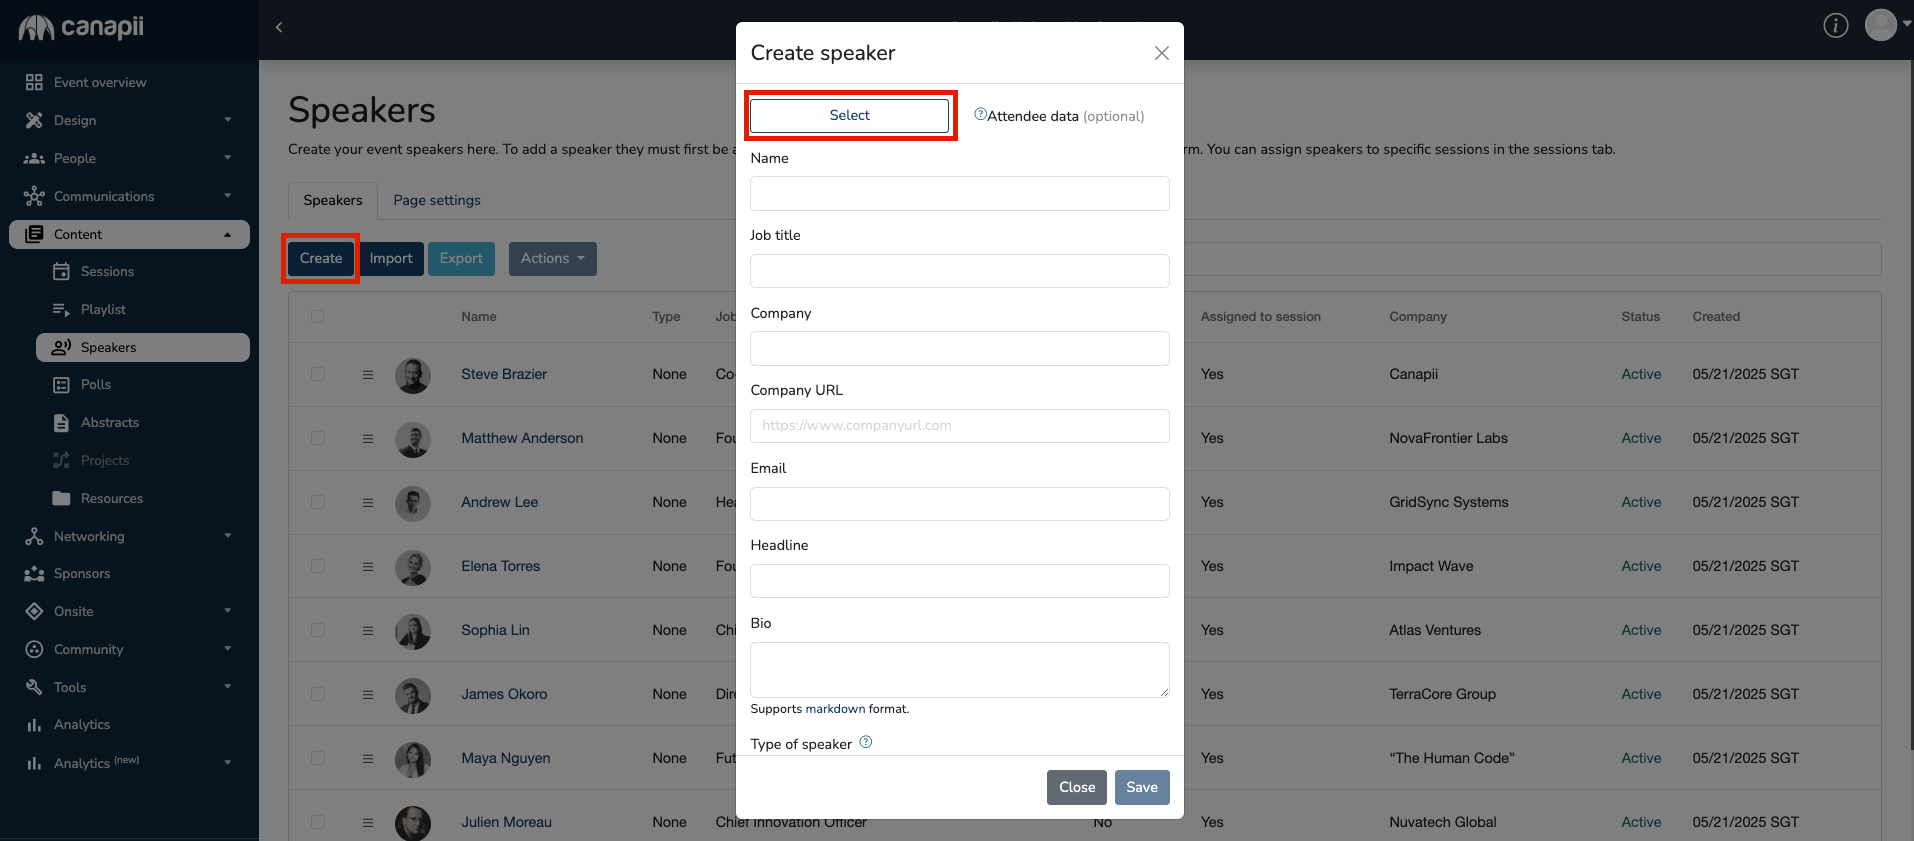Click the Event overview grid icon
Viewport: 1914px width, 841px height.
tap(34, 82)
